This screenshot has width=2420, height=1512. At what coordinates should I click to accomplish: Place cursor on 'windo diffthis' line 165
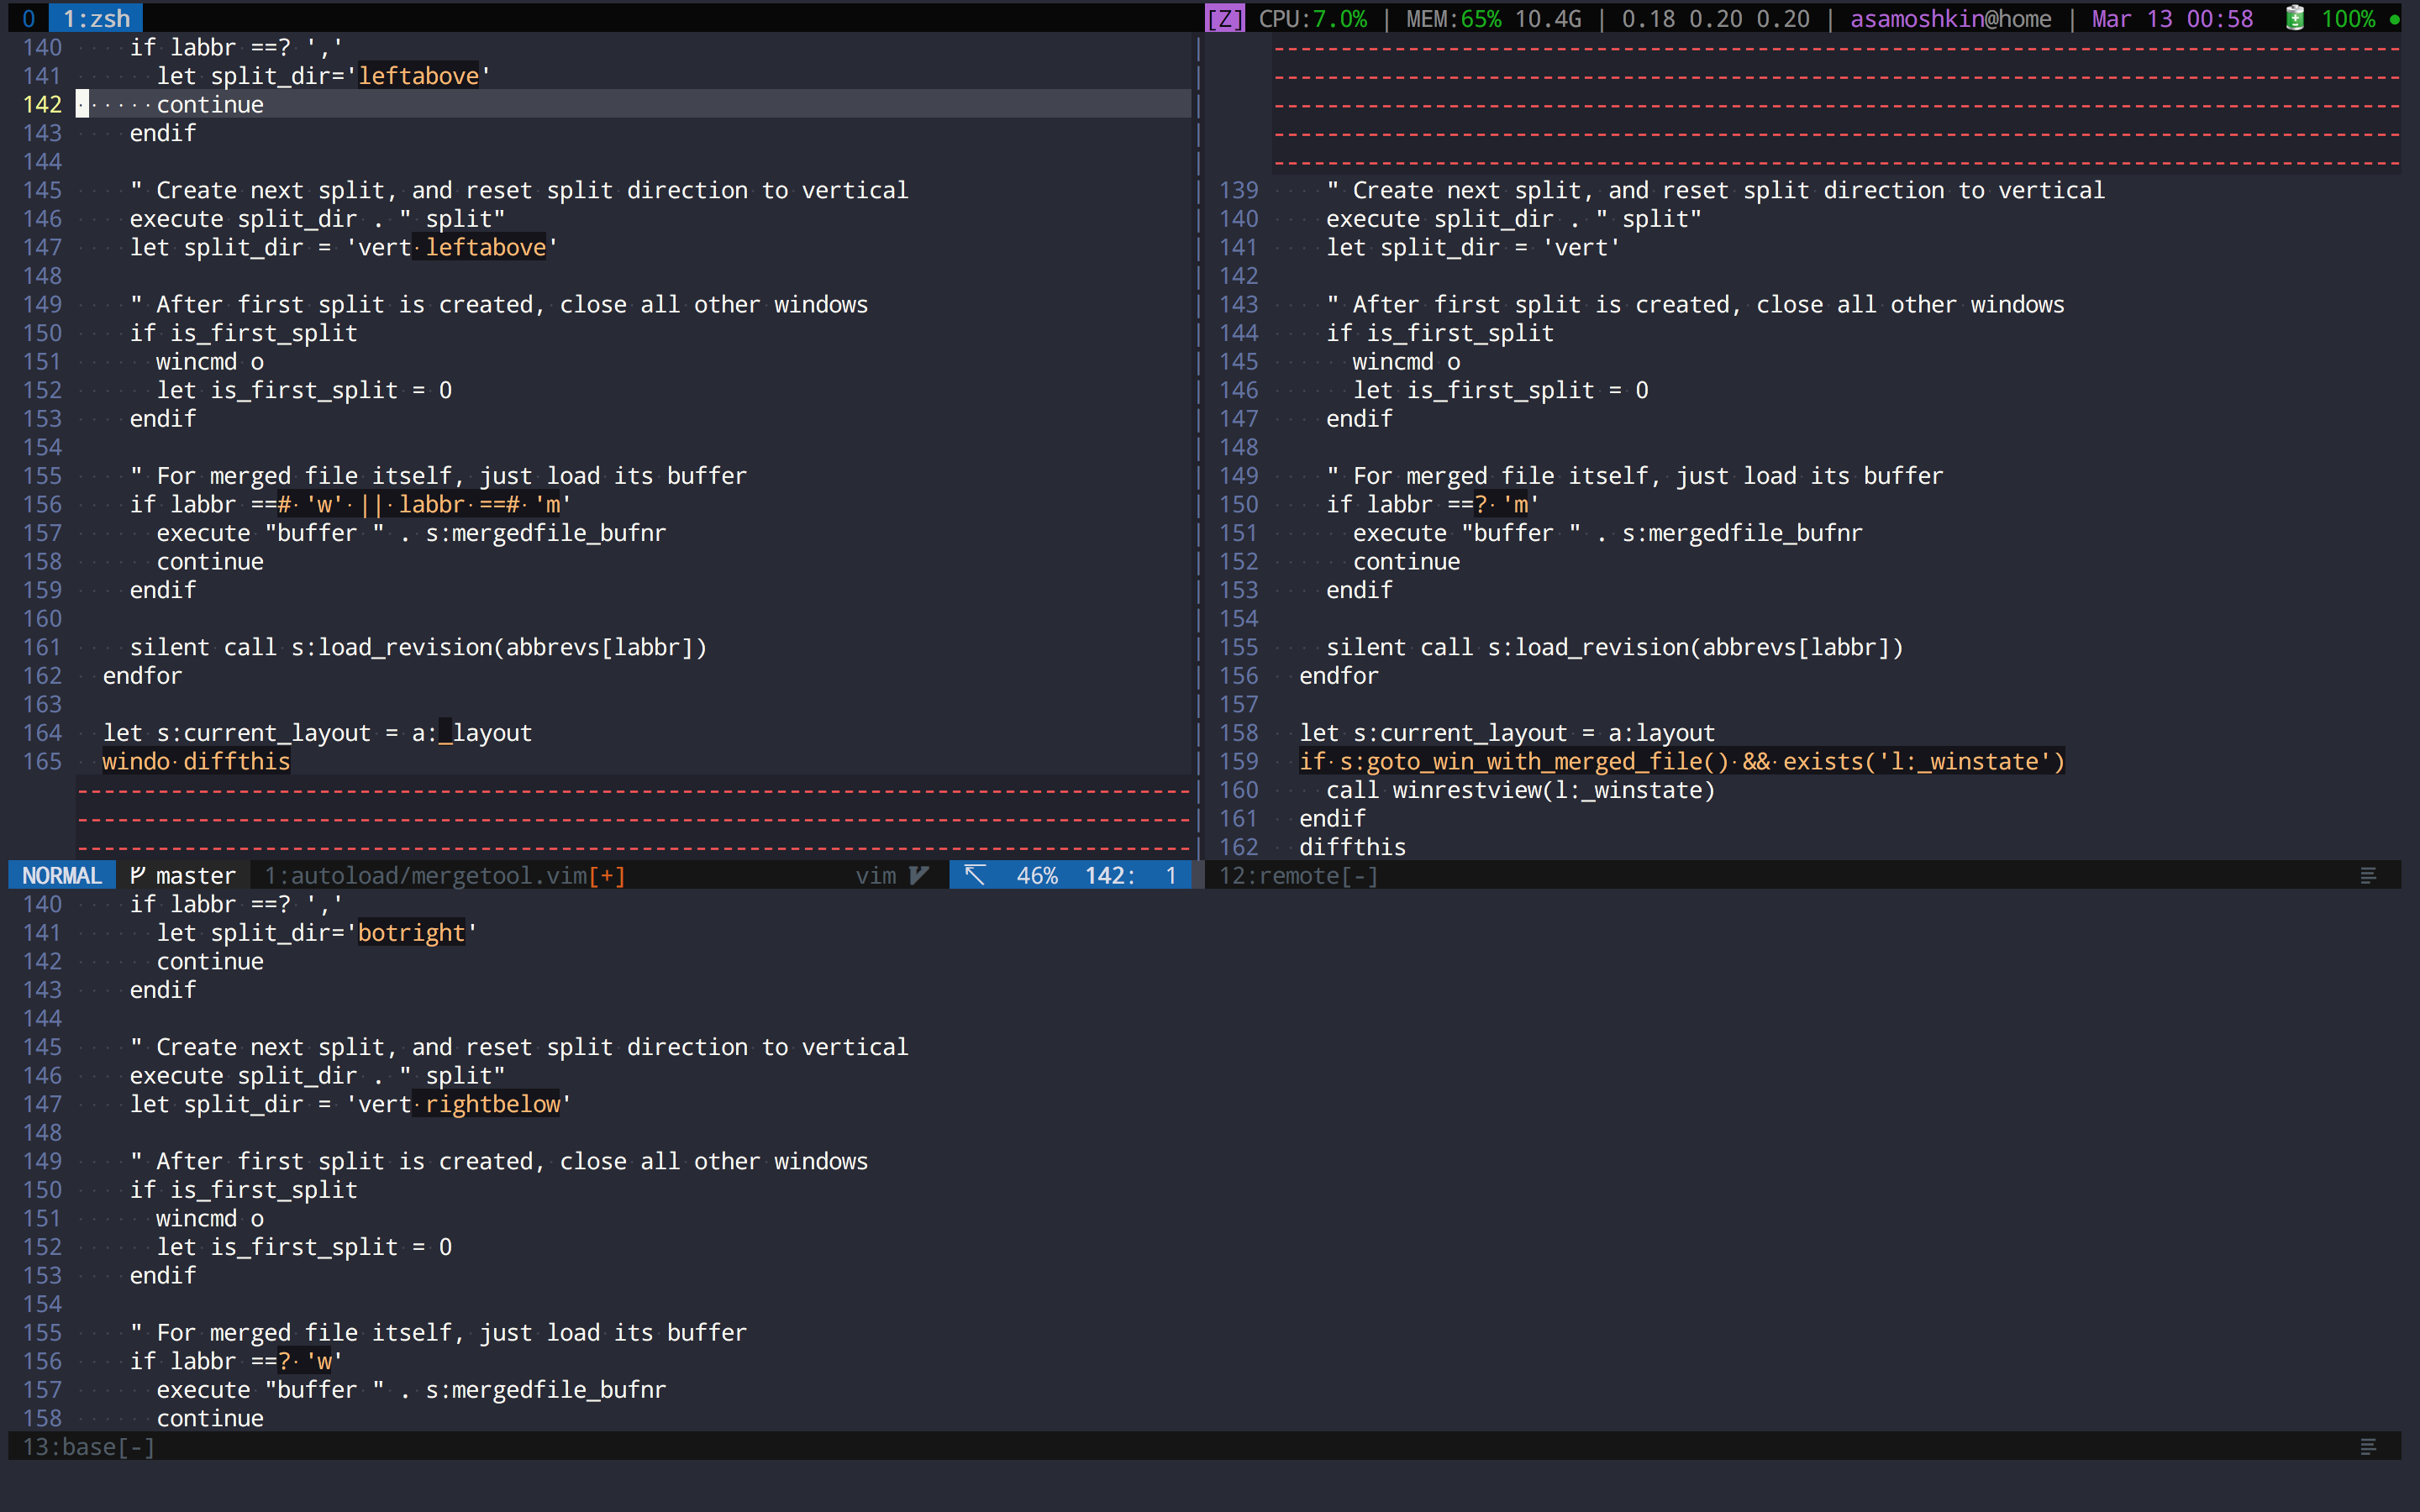tap(196, 761)
